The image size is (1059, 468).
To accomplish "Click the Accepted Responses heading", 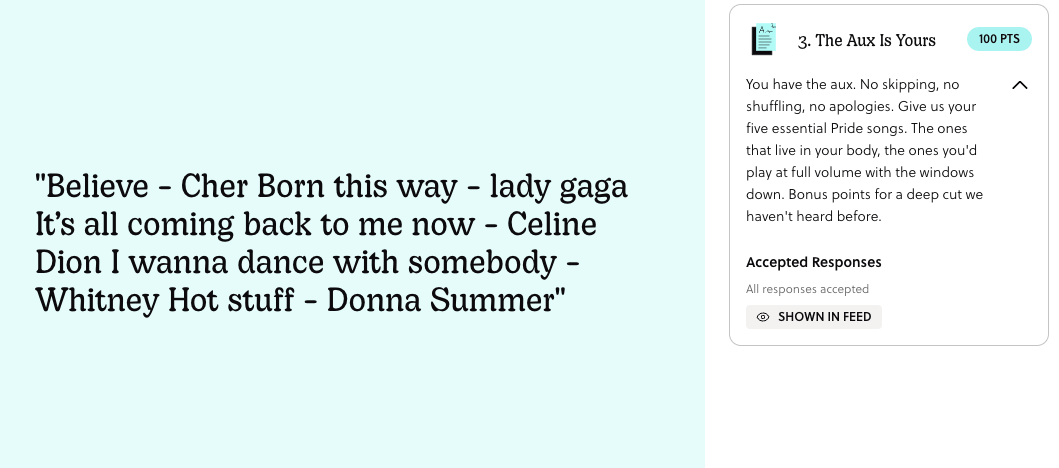I will click(814, 262).
